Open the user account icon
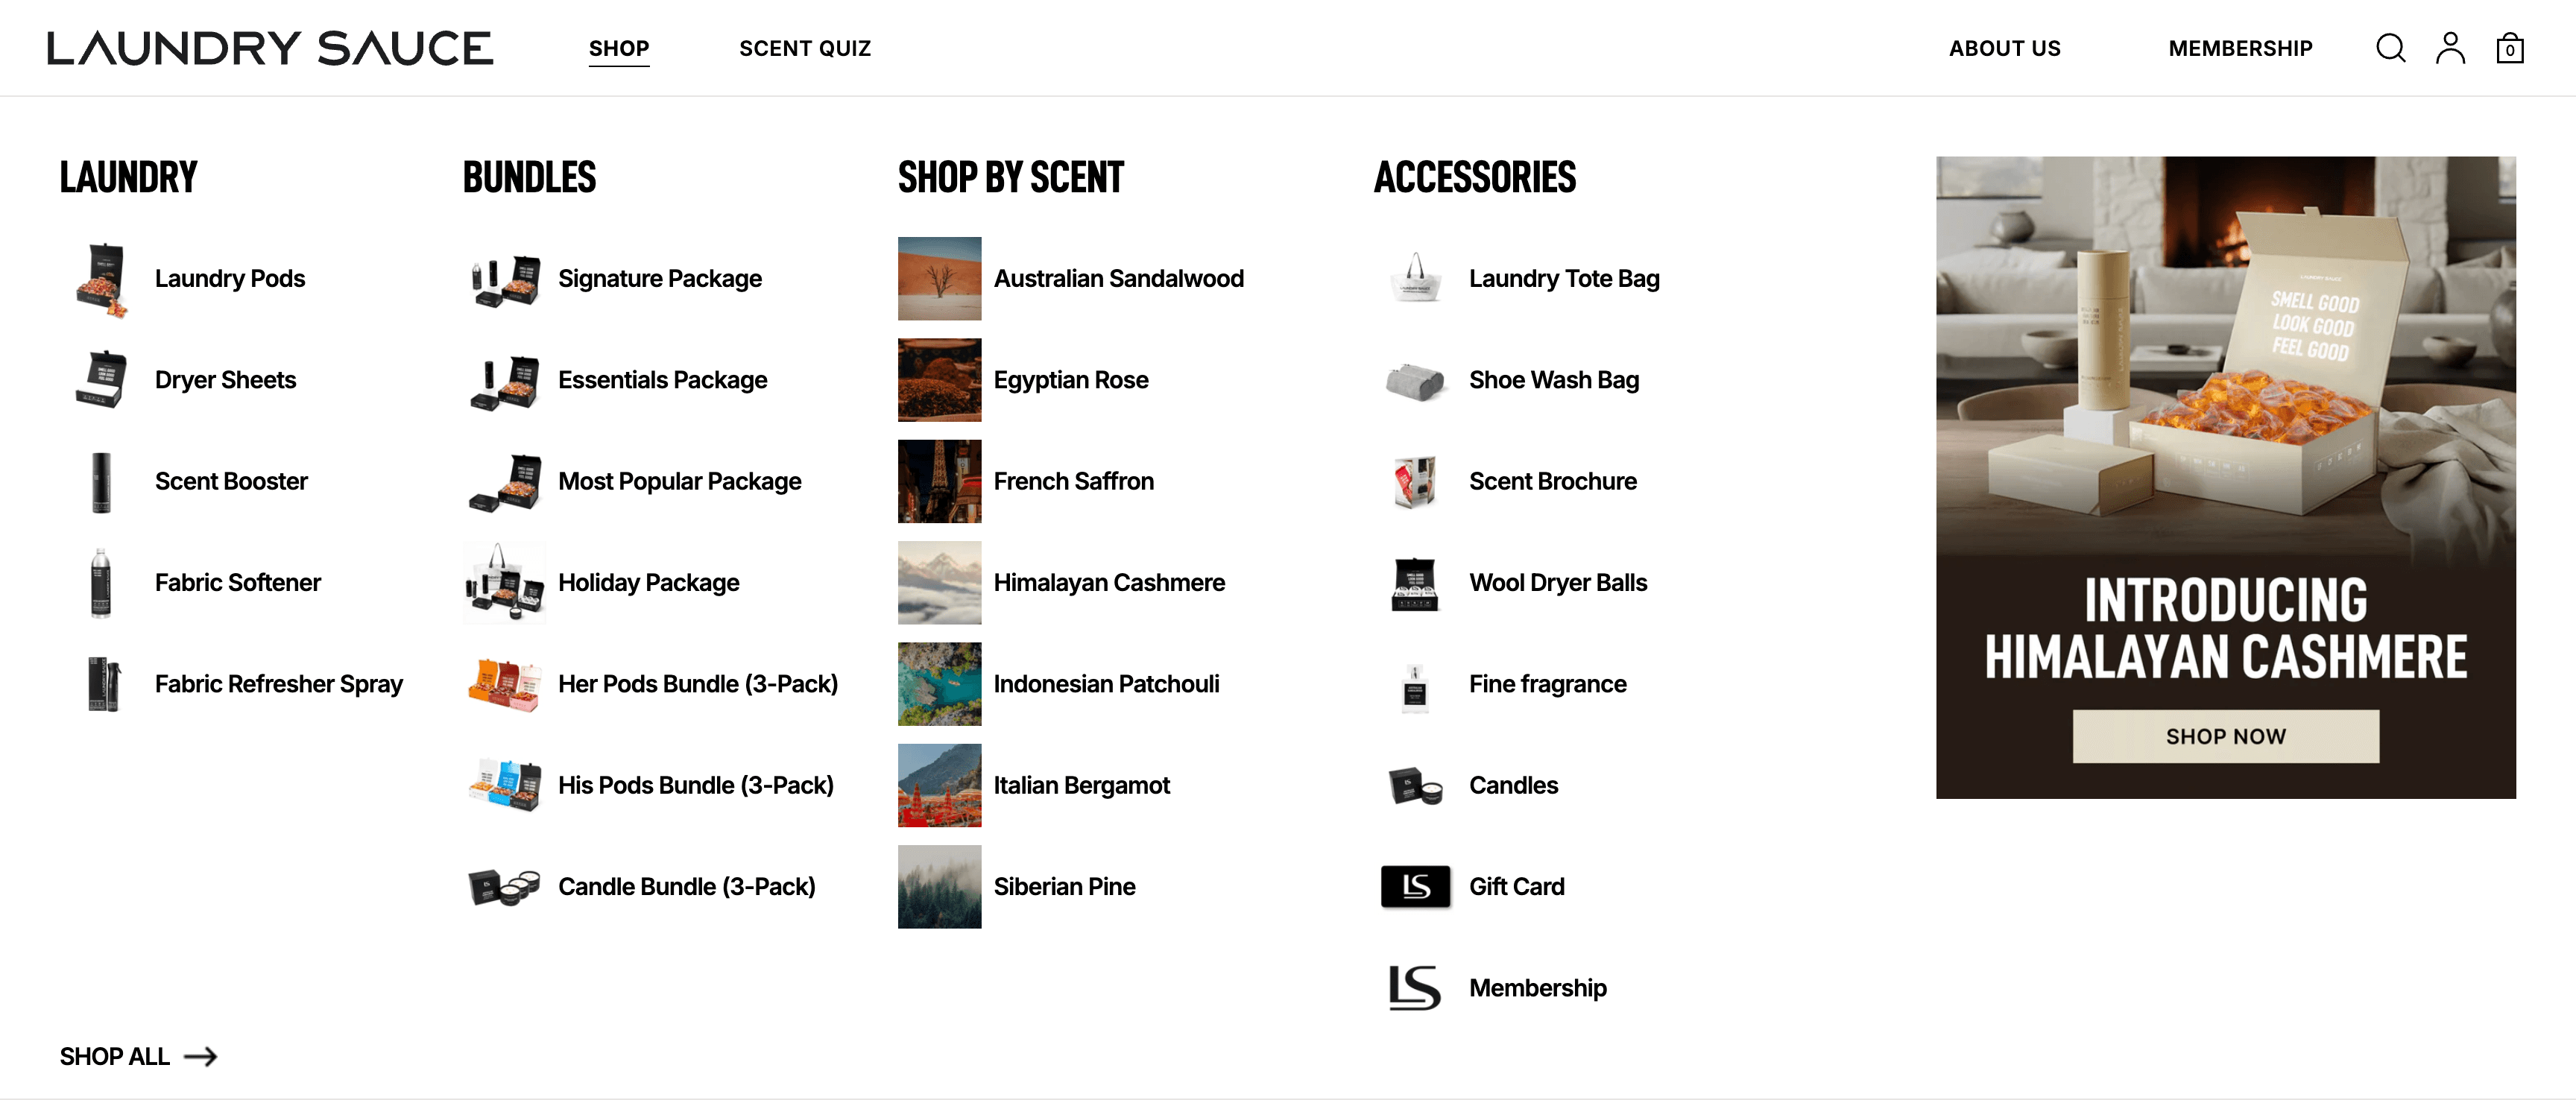 coord(2449,48)
